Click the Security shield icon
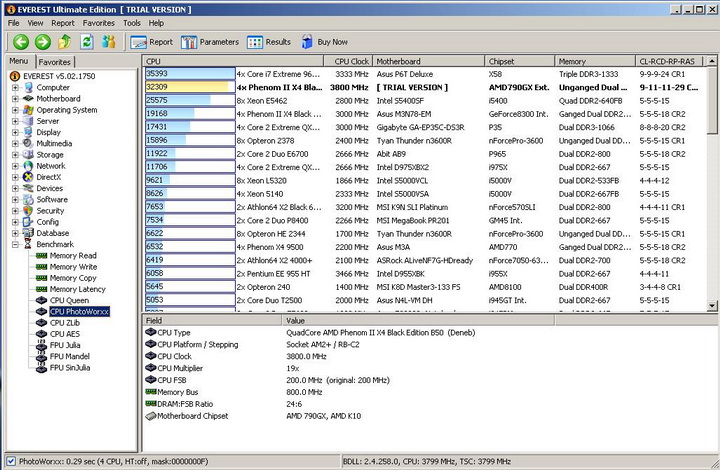Screen dimensions: 720x470 click(x=28, y=211)
